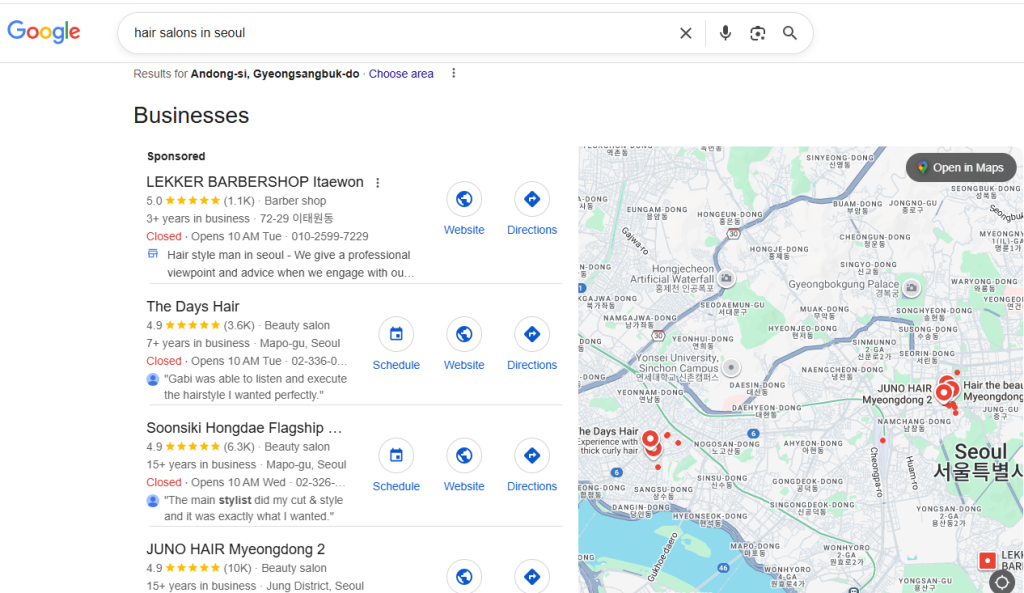Screen dimensions: 1024x593
Task: Open the Schedule icon for The Days Hair
Action: (396, 334)
